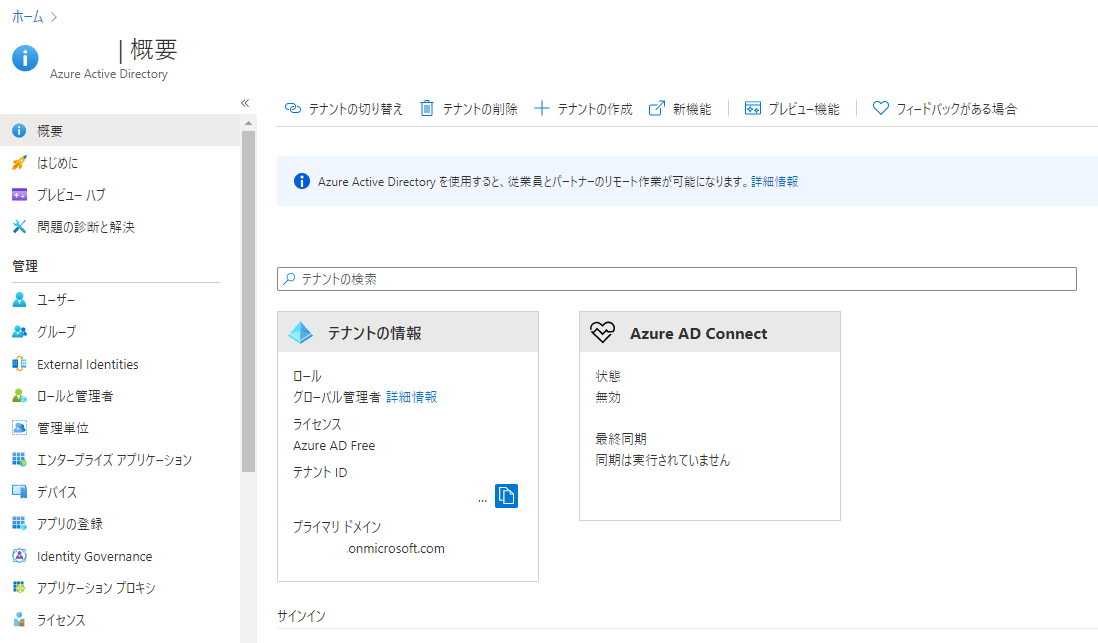
Task: Click テナントの作成 button label
Action: 595,109
